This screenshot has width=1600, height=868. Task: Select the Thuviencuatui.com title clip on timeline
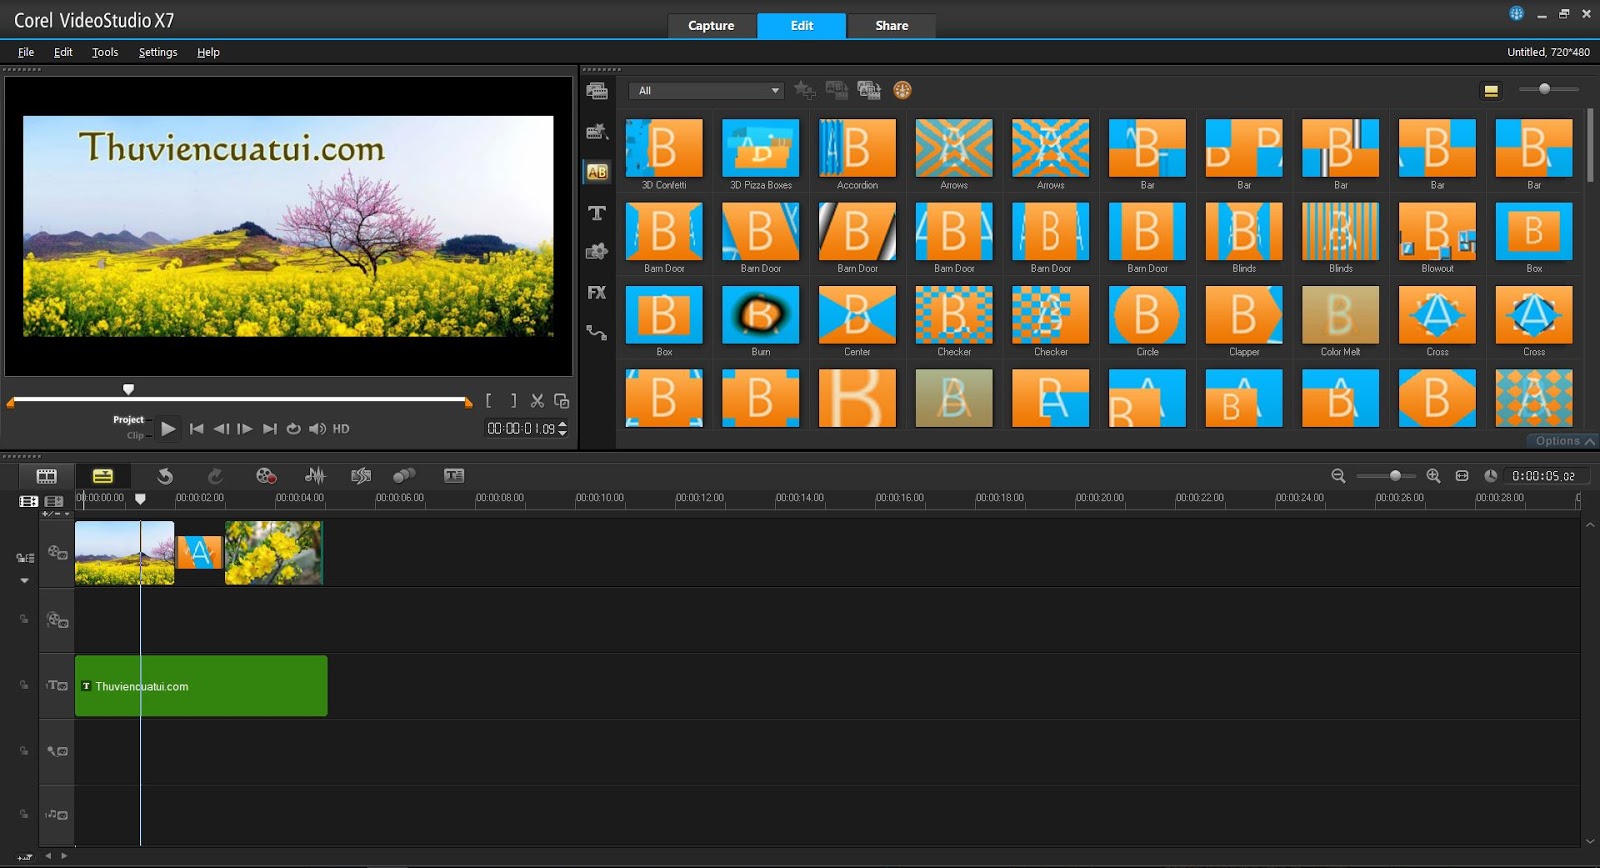tap(201, 686)
